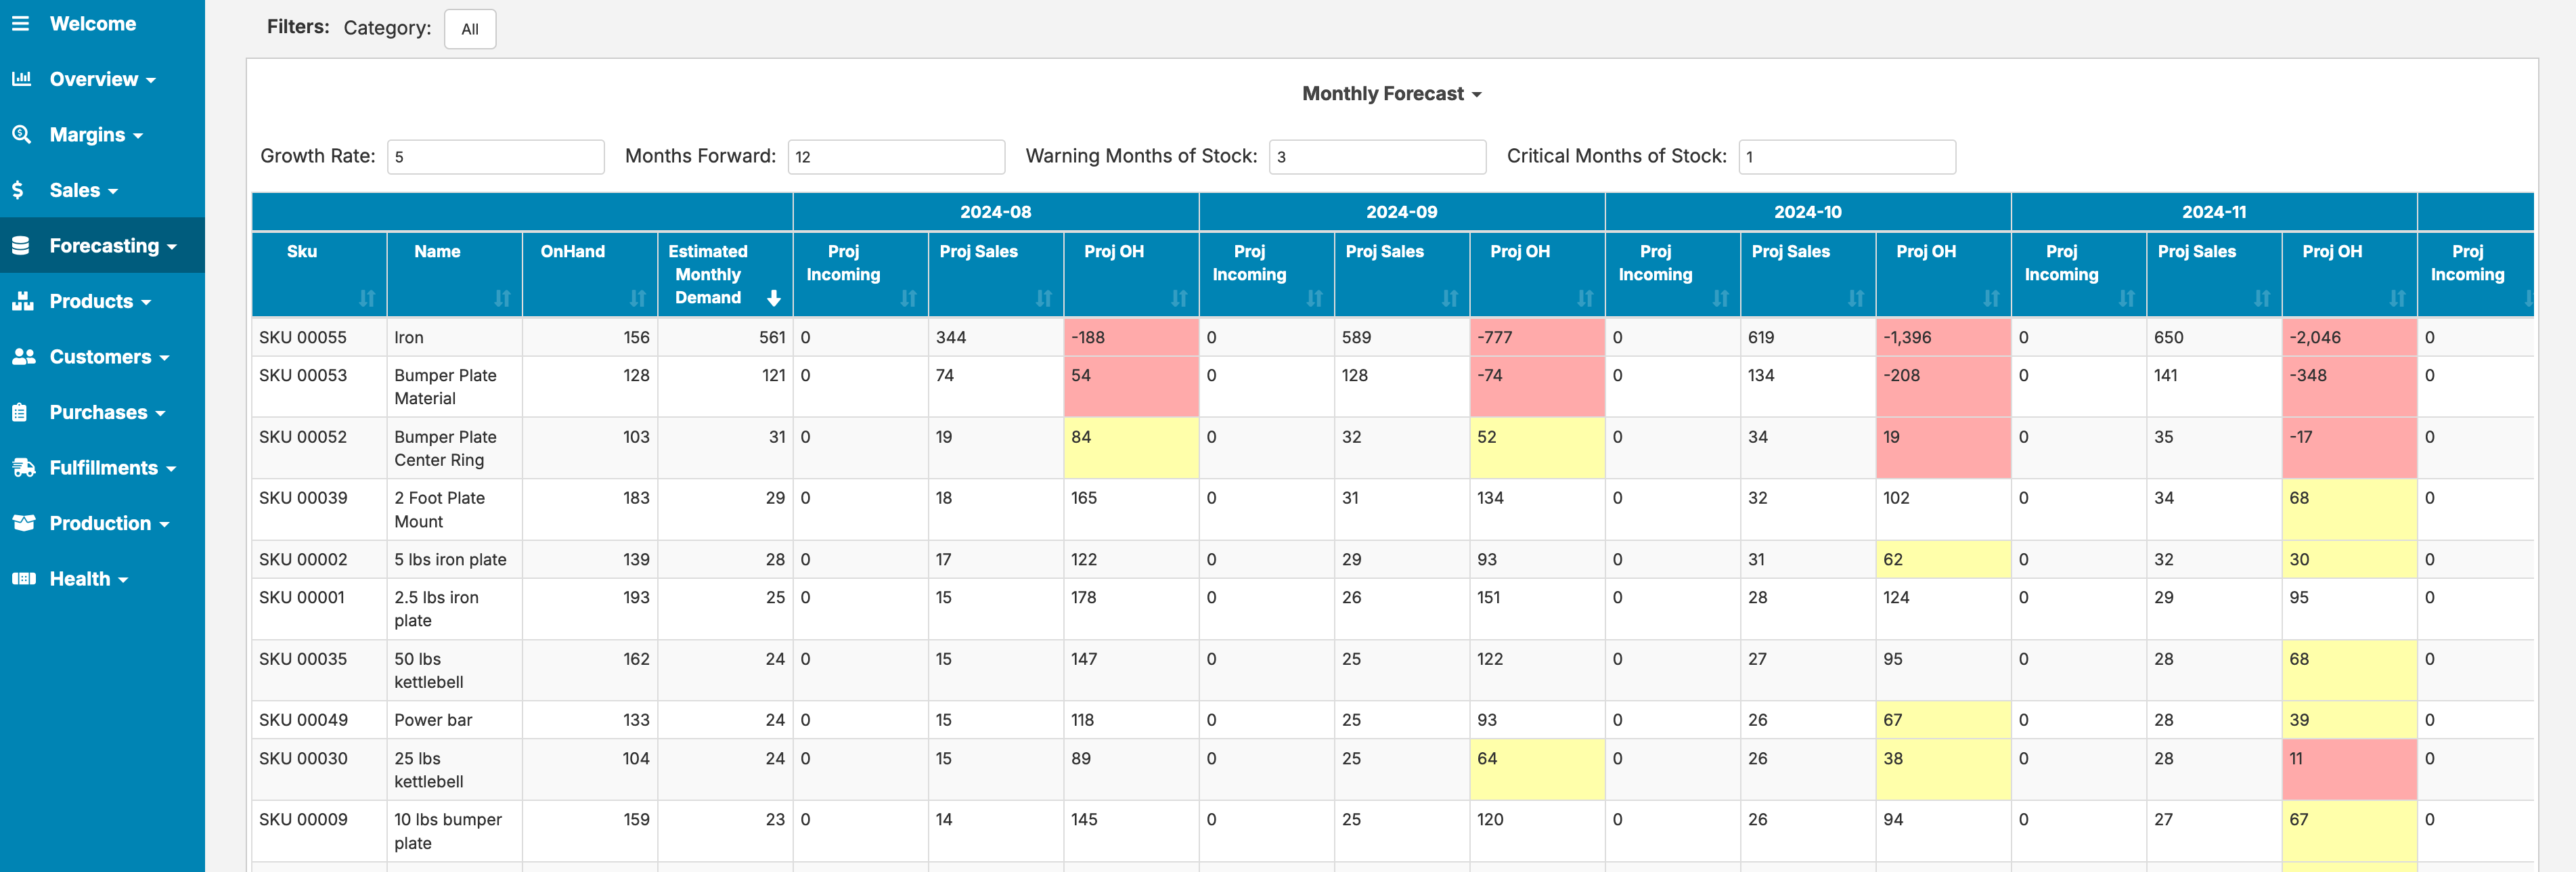Click the Products boxes icon
Viewport: 2576px width, 872px height.
(22, 301)
